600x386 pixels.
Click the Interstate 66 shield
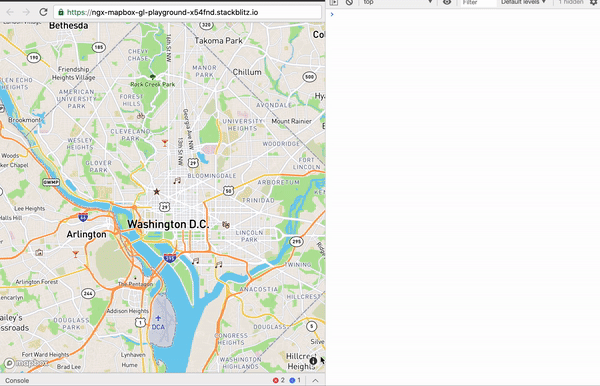pos(83,217)
